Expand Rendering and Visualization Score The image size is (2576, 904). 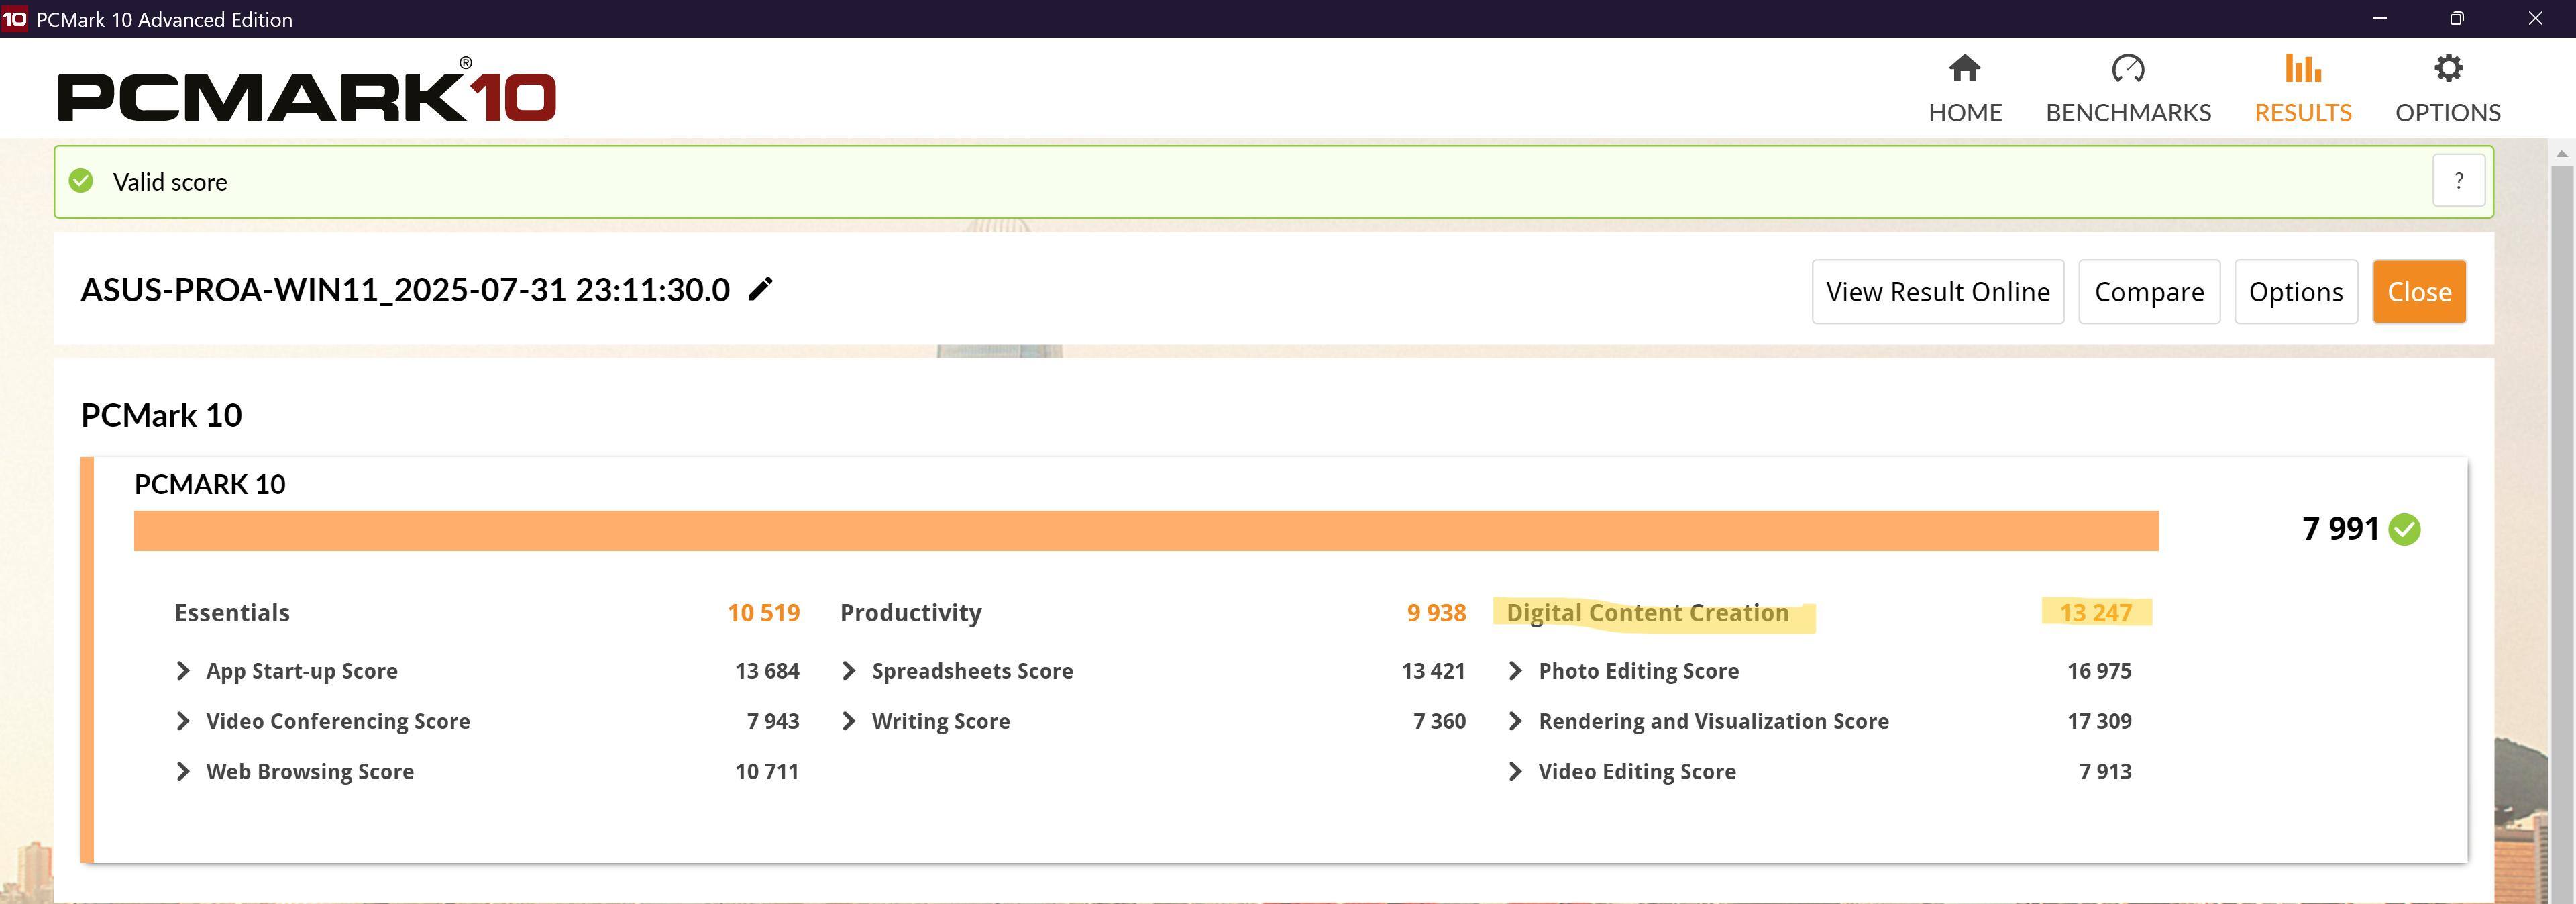1515,721
